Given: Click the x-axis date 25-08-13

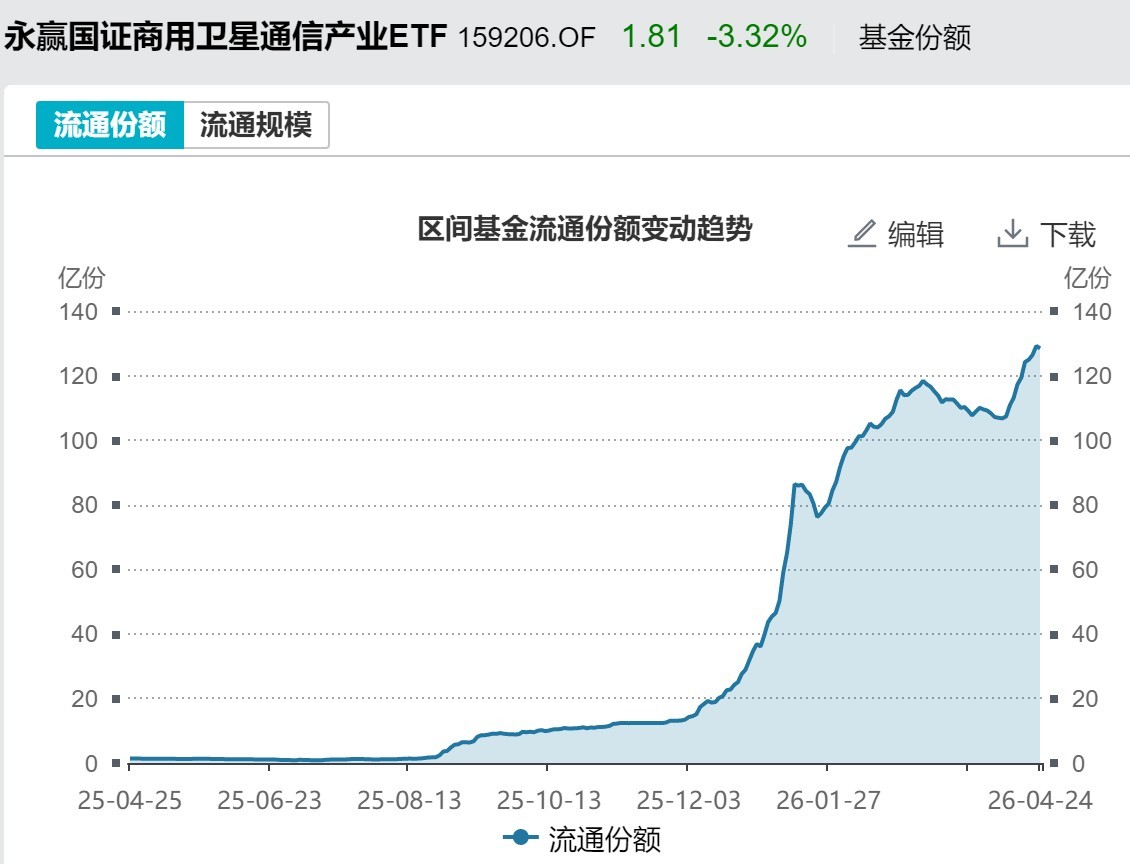Looking at the screenshot, I should 409,800.
